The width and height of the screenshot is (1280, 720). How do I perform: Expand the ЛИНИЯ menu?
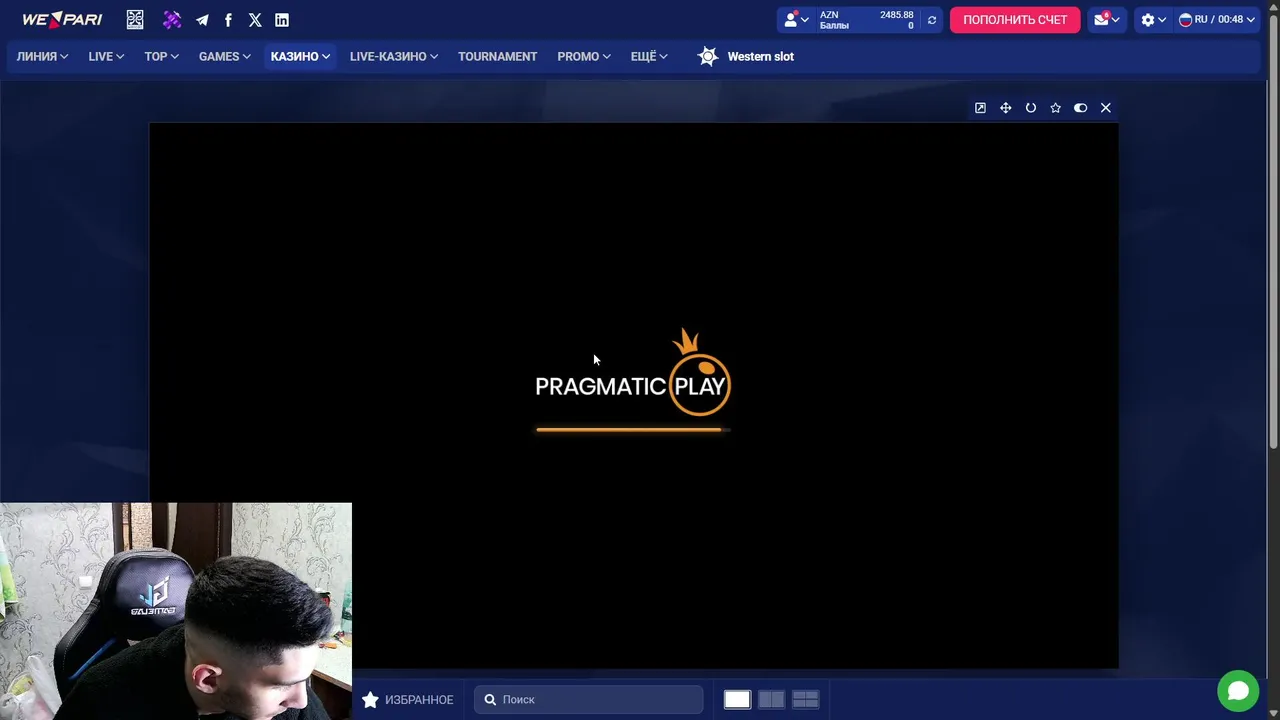click(42, 57)
